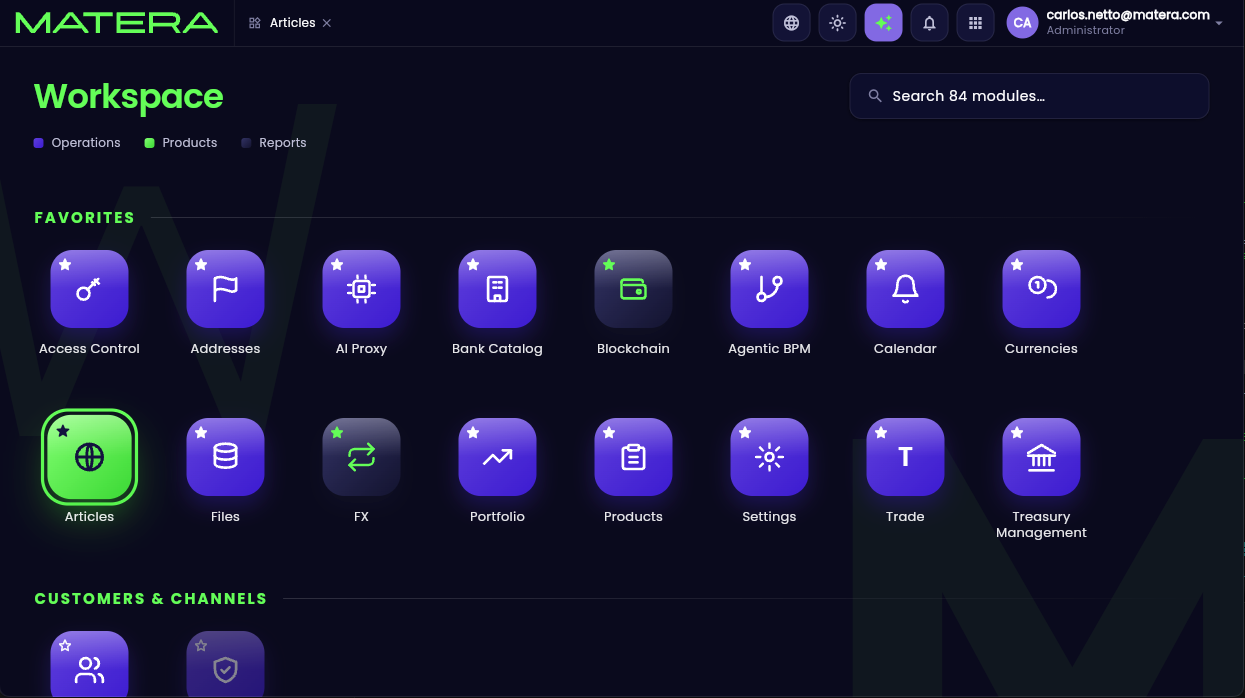
Task: Click the FAVORITES section heading
Action: coord(84,217)
